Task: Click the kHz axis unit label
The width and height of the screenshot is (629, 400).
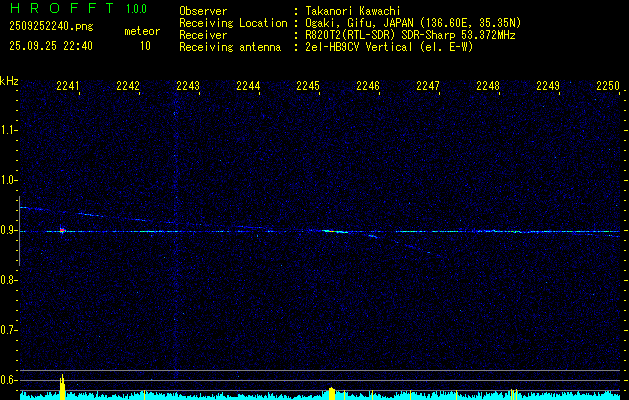Action: point(10,81)
